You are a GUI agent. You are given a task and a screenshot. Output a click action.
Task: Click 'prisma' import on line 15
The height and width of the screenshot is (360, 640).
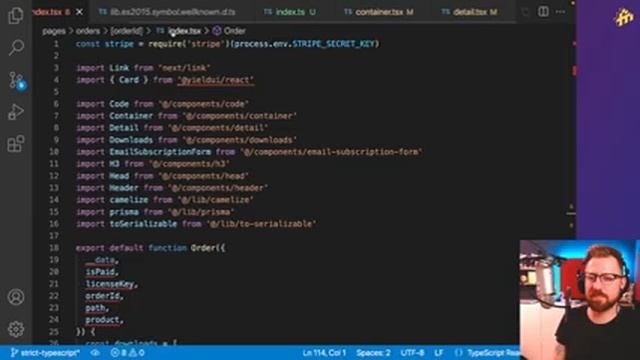[124, 212]
